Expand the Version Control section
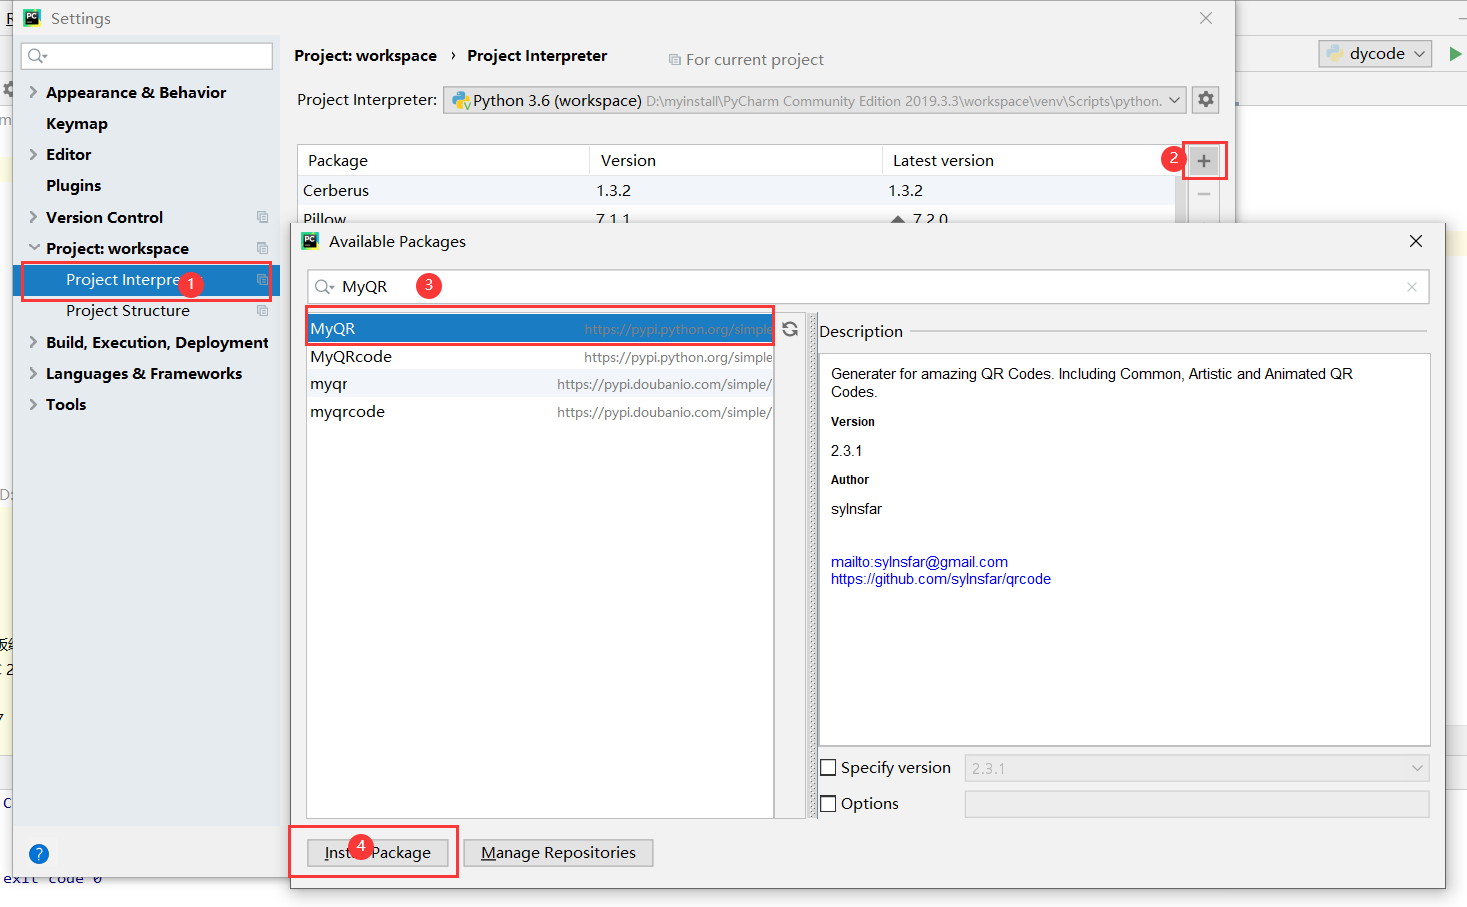The image size is (1467, 907). 33,217
